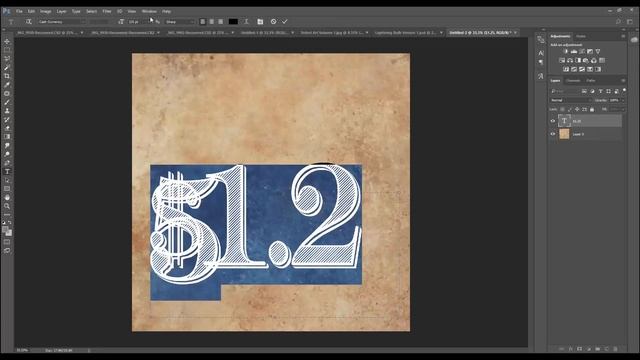Select the Zoom tool
This screenshot has height=360, width=640.
tap(7, 206)
